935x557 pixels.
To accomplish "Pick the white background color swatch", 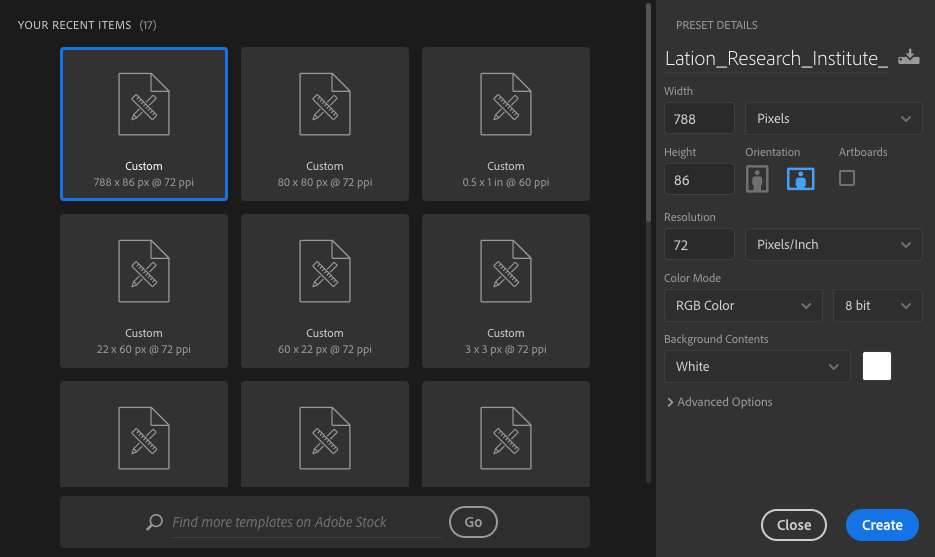I will tap(877, 366).
